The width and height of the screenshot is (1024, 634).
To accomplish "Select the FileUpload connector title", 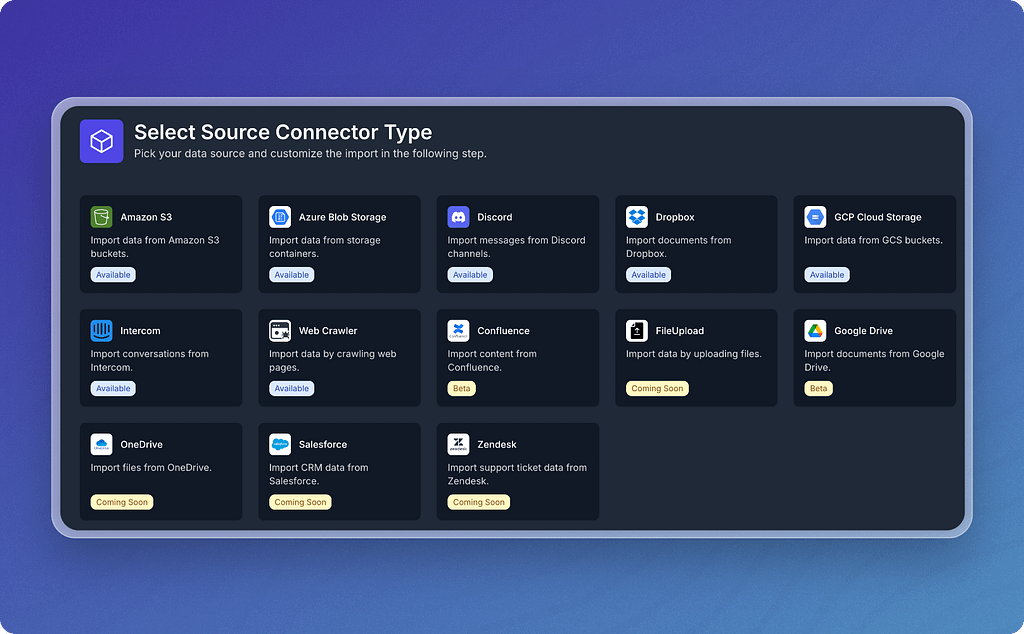I will (679, 330).
